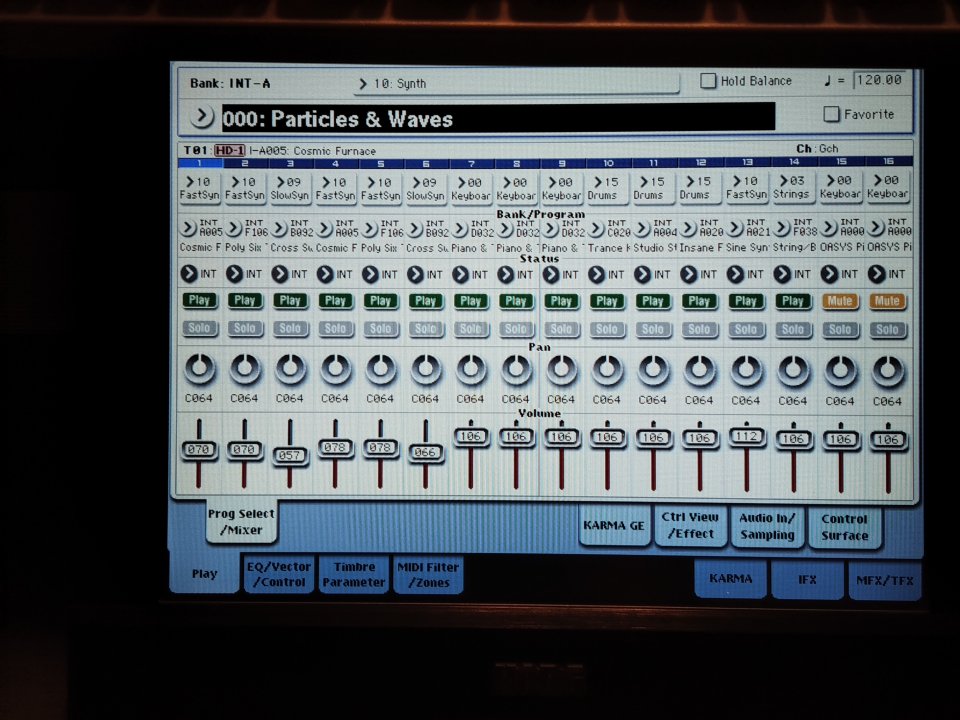Open timbre 12 category 15 Drums dropdown

coord(699,188)
